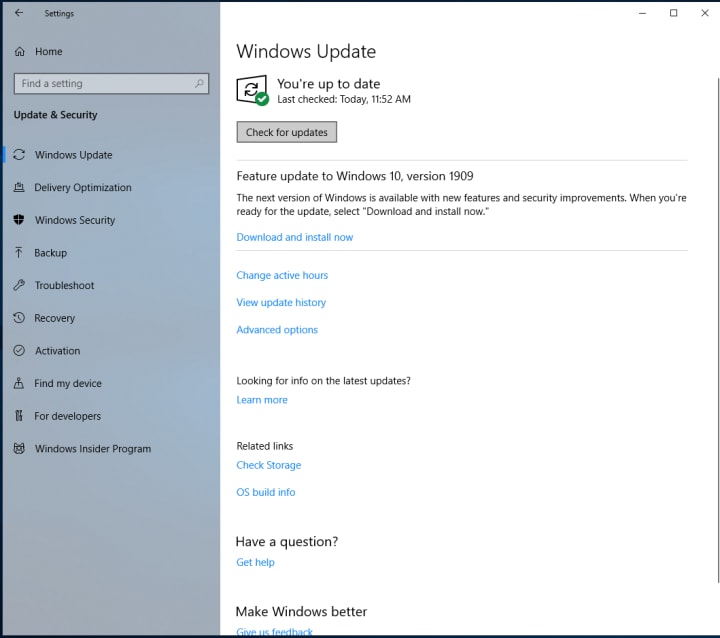Open Delivery Optimization settings
This screenshot has width=720, height=638.
83,187
